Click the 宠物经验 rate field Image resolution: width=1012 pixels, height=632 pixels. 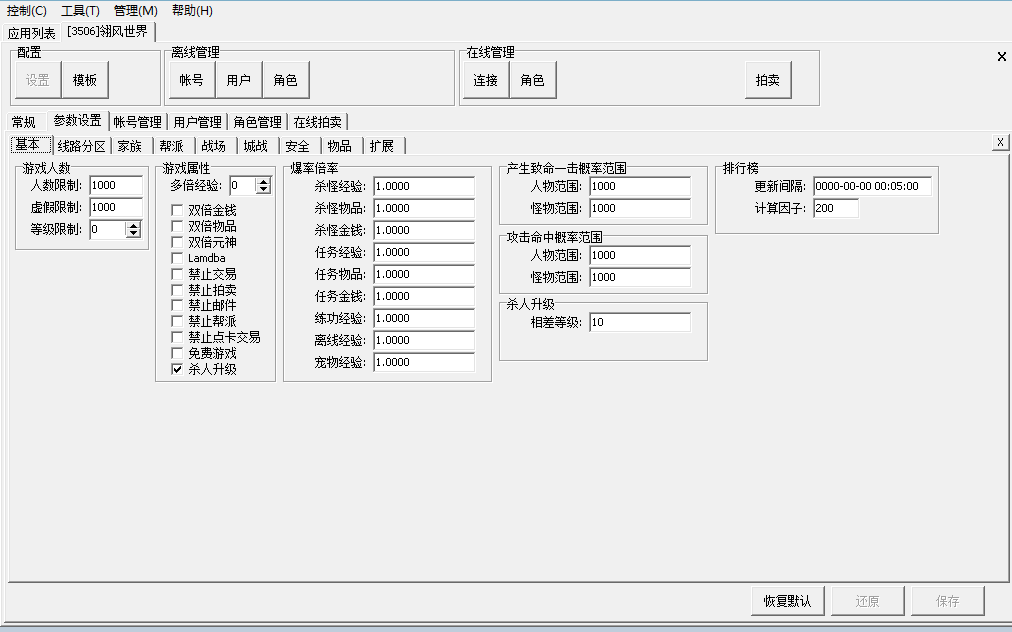424,362
